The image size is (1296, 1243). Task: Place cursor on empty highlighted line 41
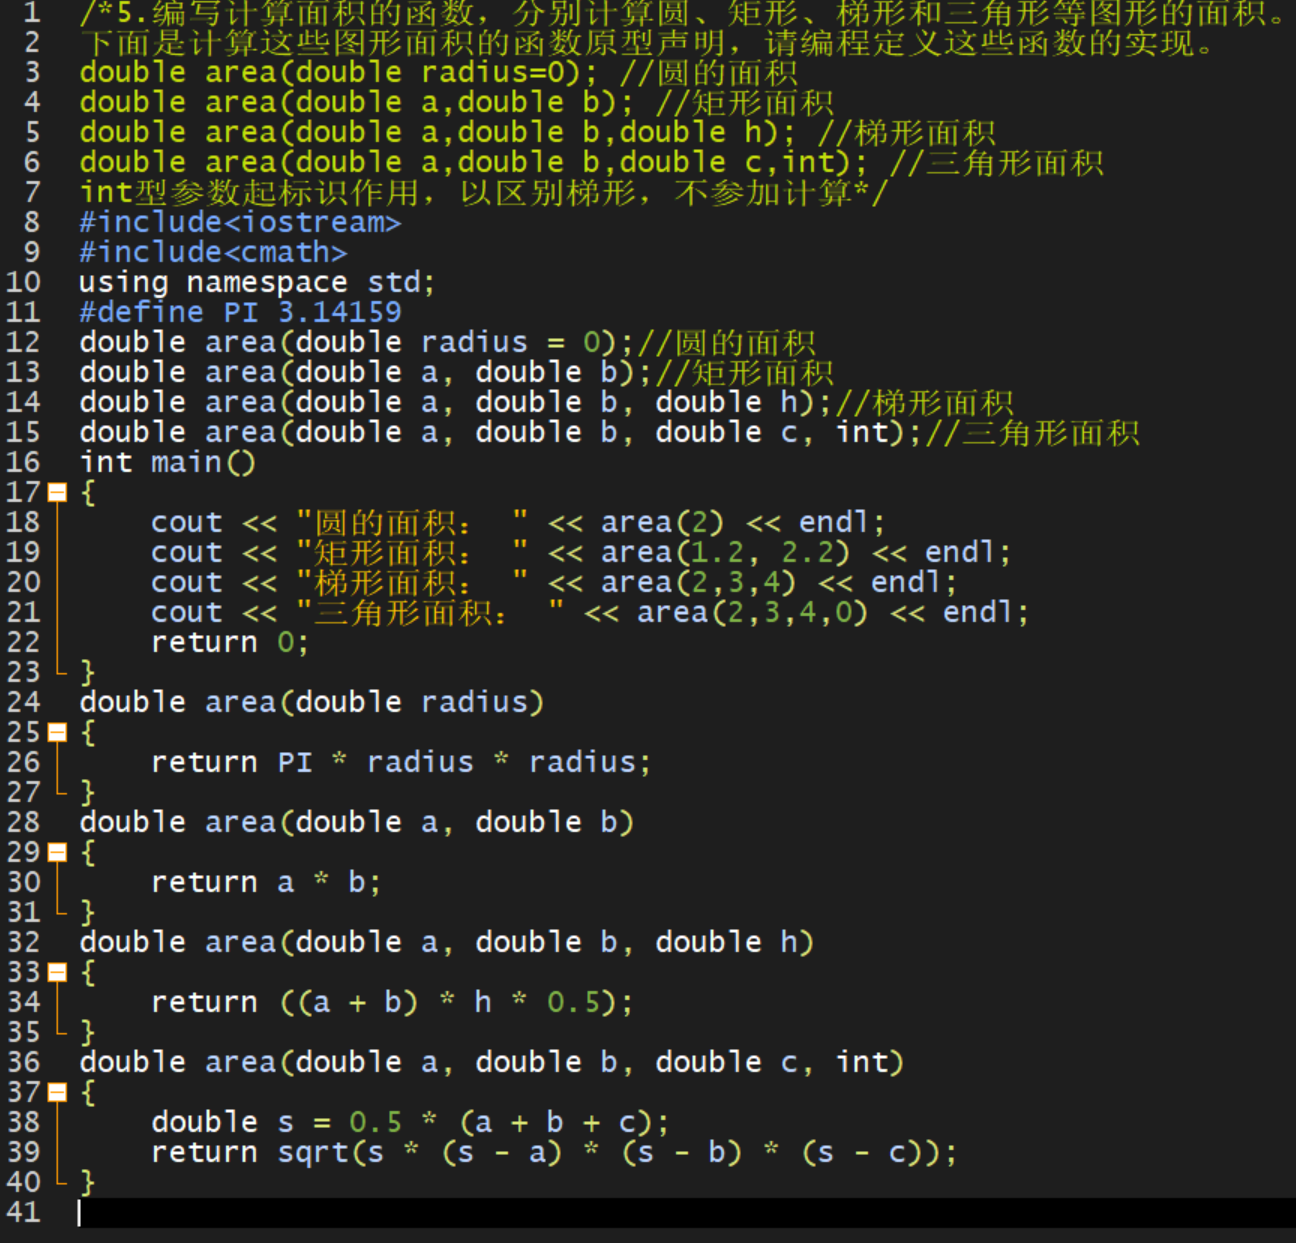600,1212
